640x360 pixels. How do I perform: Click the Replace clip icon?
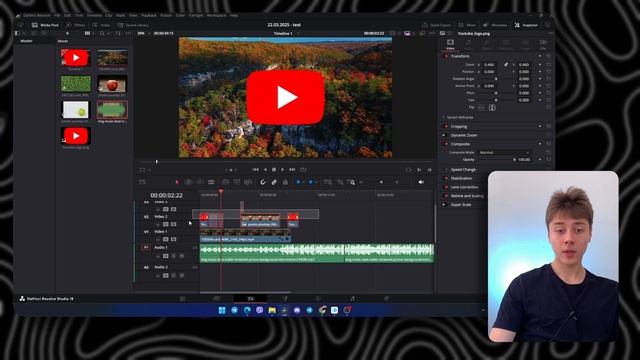[x=248, y=182]
